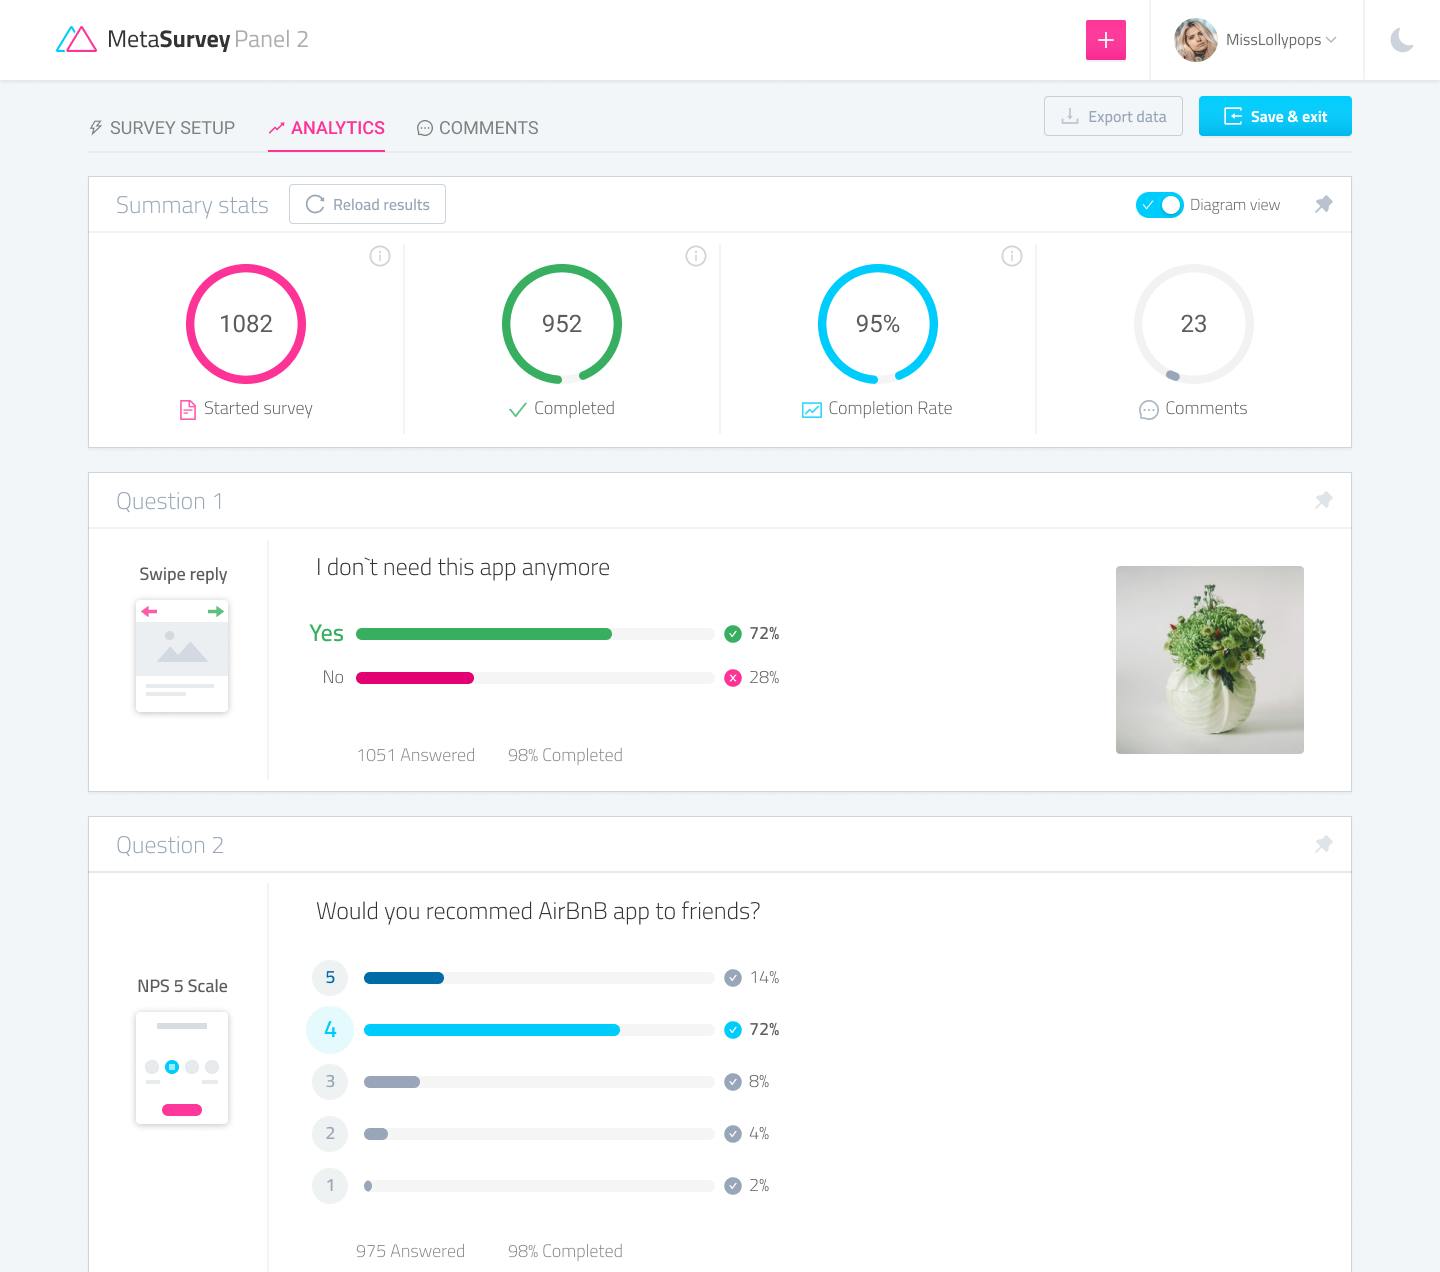Select the Yes checkmark at 72%

733,633
